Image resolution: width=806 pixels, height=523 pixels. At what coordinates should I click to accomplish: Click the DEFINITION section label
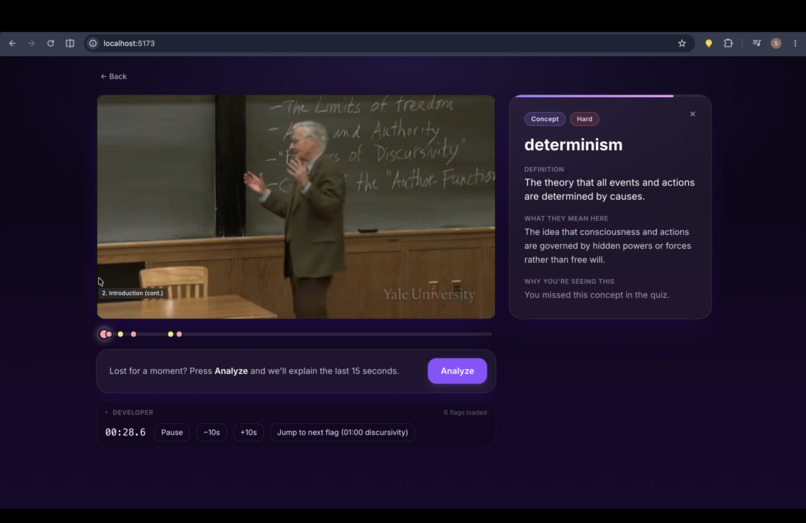(x=544, y=169)
